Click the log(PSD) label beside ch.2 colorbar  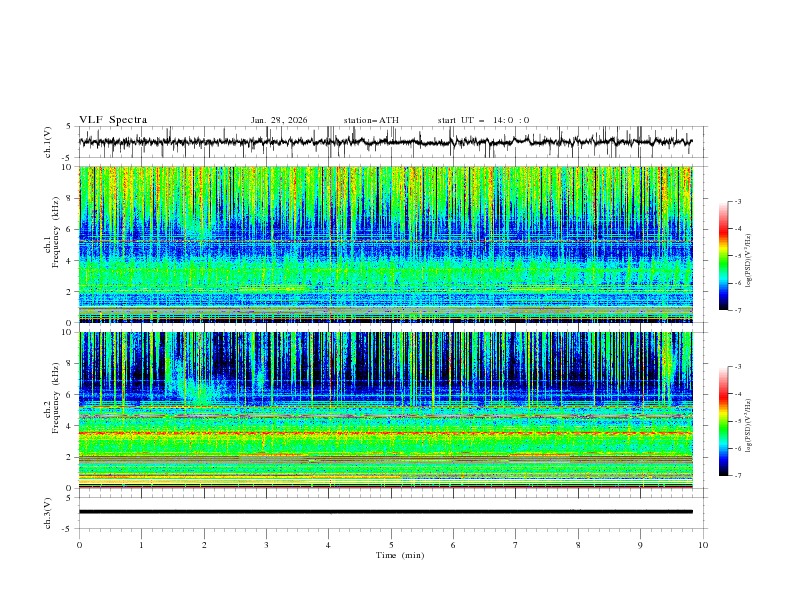748,426
